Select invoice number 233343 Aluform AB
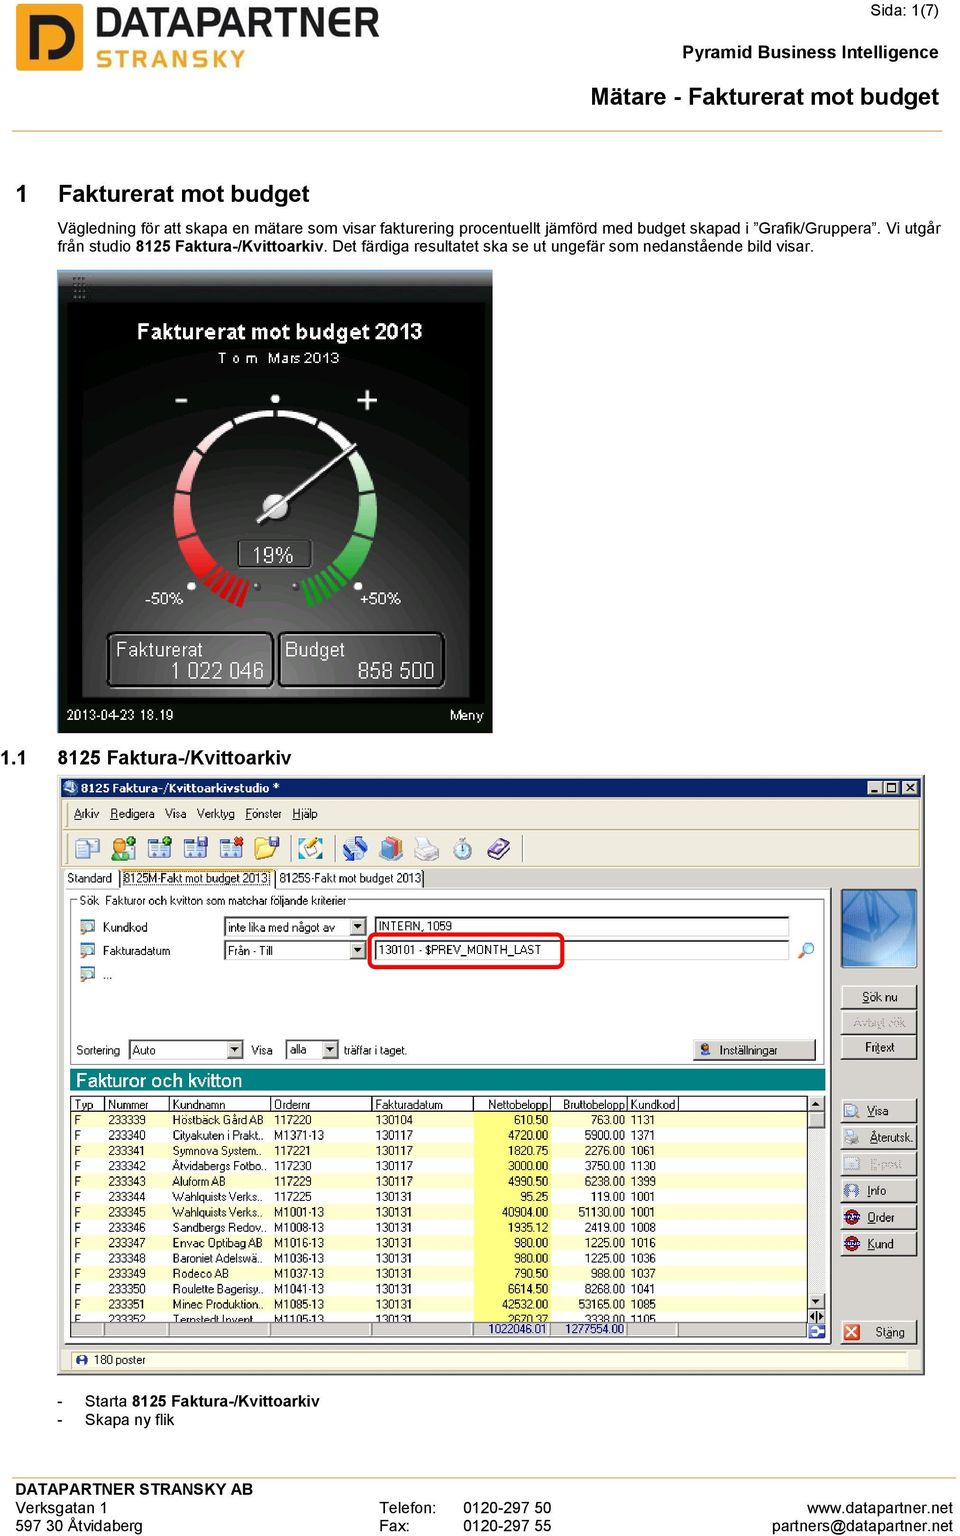This screenshot has width=960, height=1536. (439, 1181)
